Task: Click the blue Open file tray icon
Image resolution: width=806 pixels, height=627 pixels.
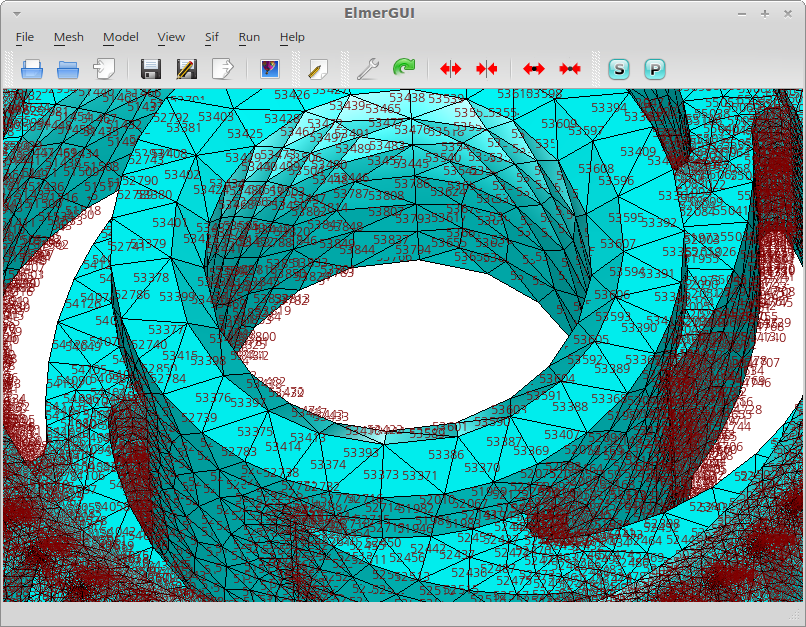Action: click(32, 69)
